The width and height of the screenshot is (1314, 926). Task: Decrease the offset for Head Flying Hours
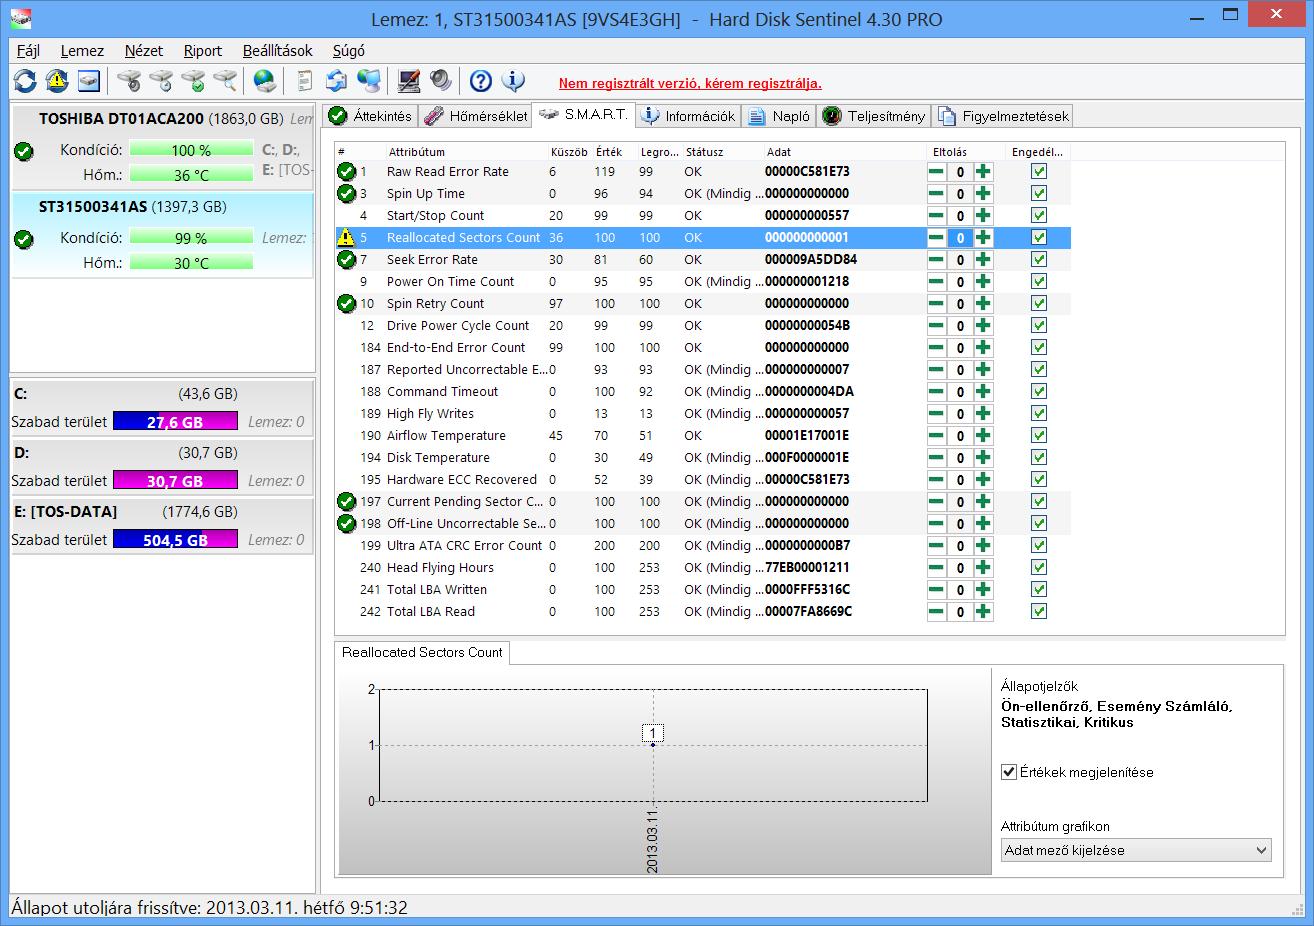[936, 568]
